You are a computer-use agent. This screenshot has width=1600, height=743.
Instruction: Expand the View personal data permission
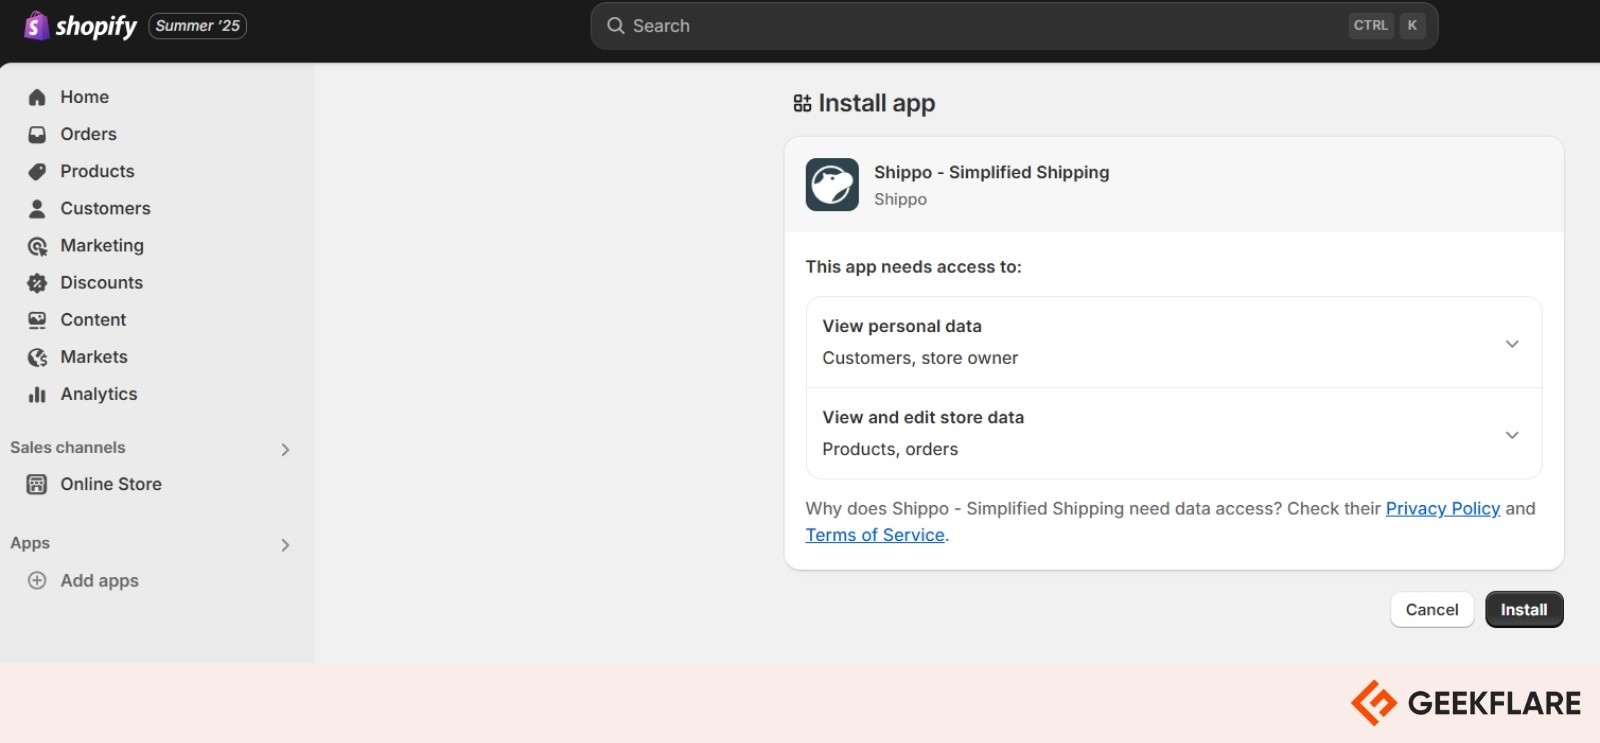(x=1512, y=343)
